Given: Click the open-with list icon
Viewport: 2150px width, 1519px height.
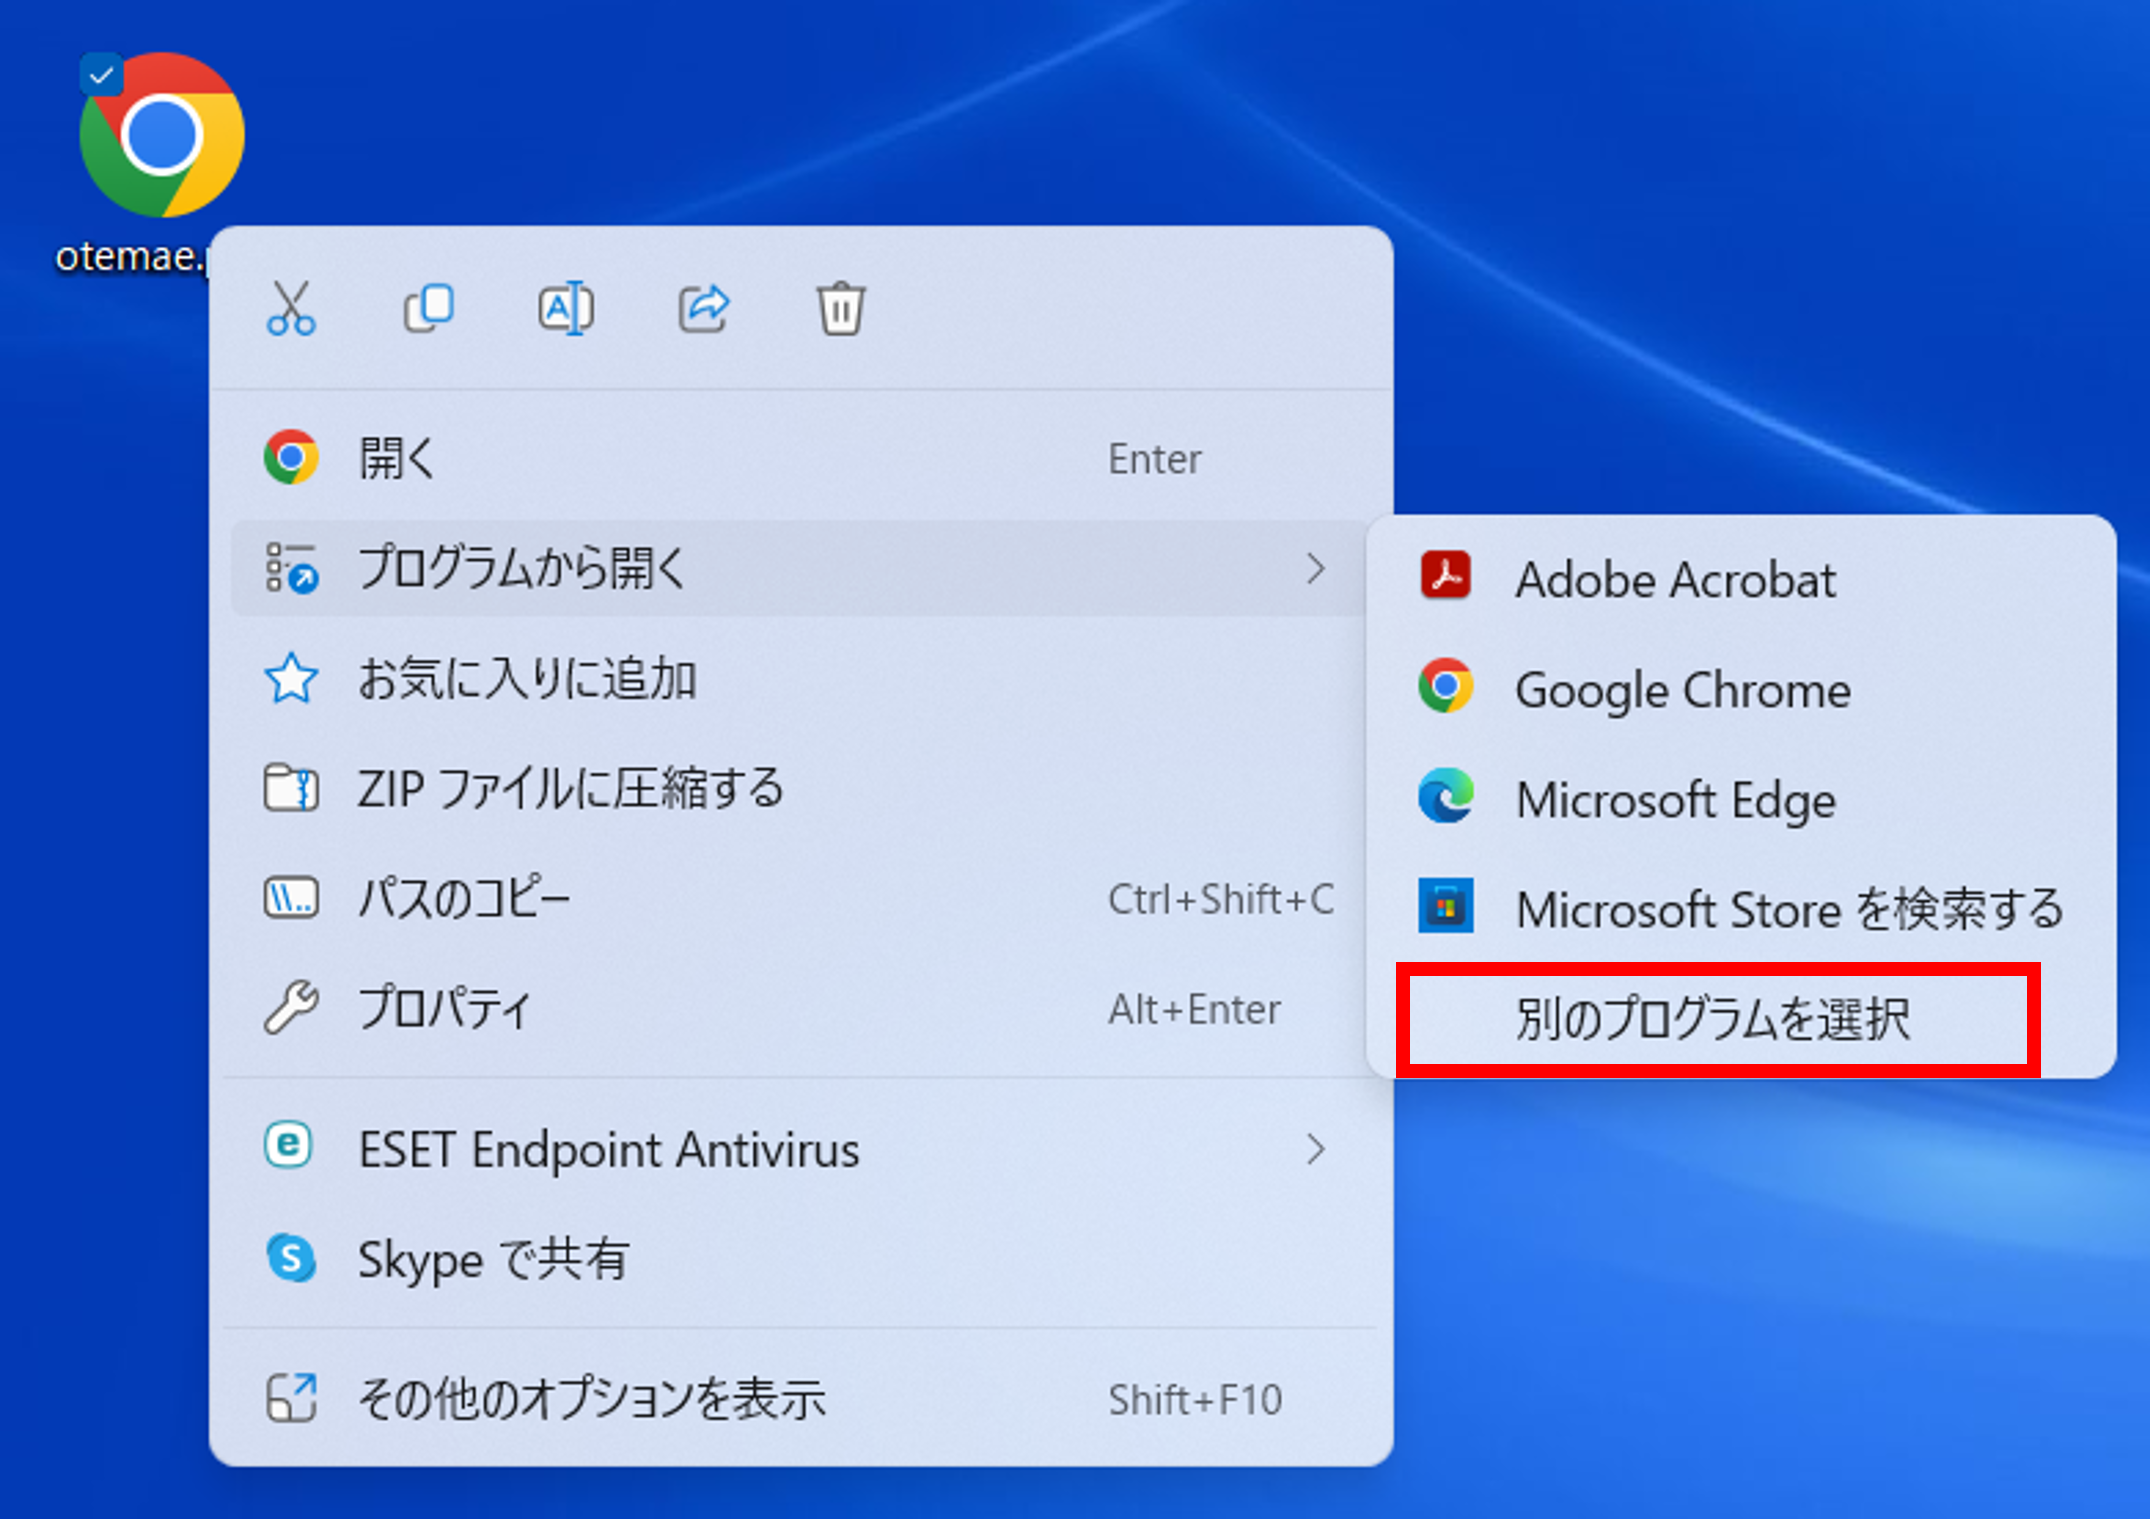Looking at the screenshot, I should click(291, 568).
